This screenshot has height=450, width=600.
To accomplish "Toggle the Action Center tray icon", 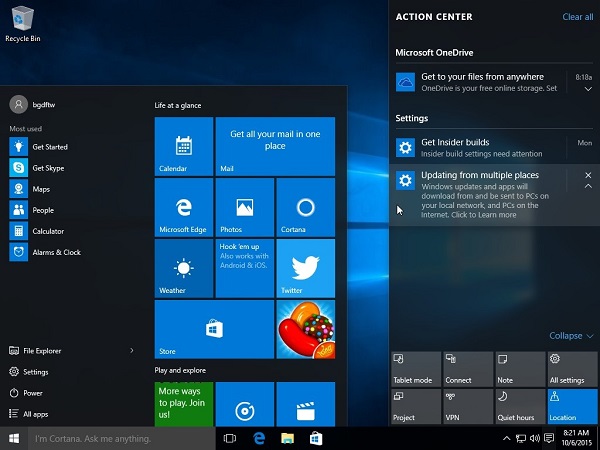I will click(x=549, y=438).
